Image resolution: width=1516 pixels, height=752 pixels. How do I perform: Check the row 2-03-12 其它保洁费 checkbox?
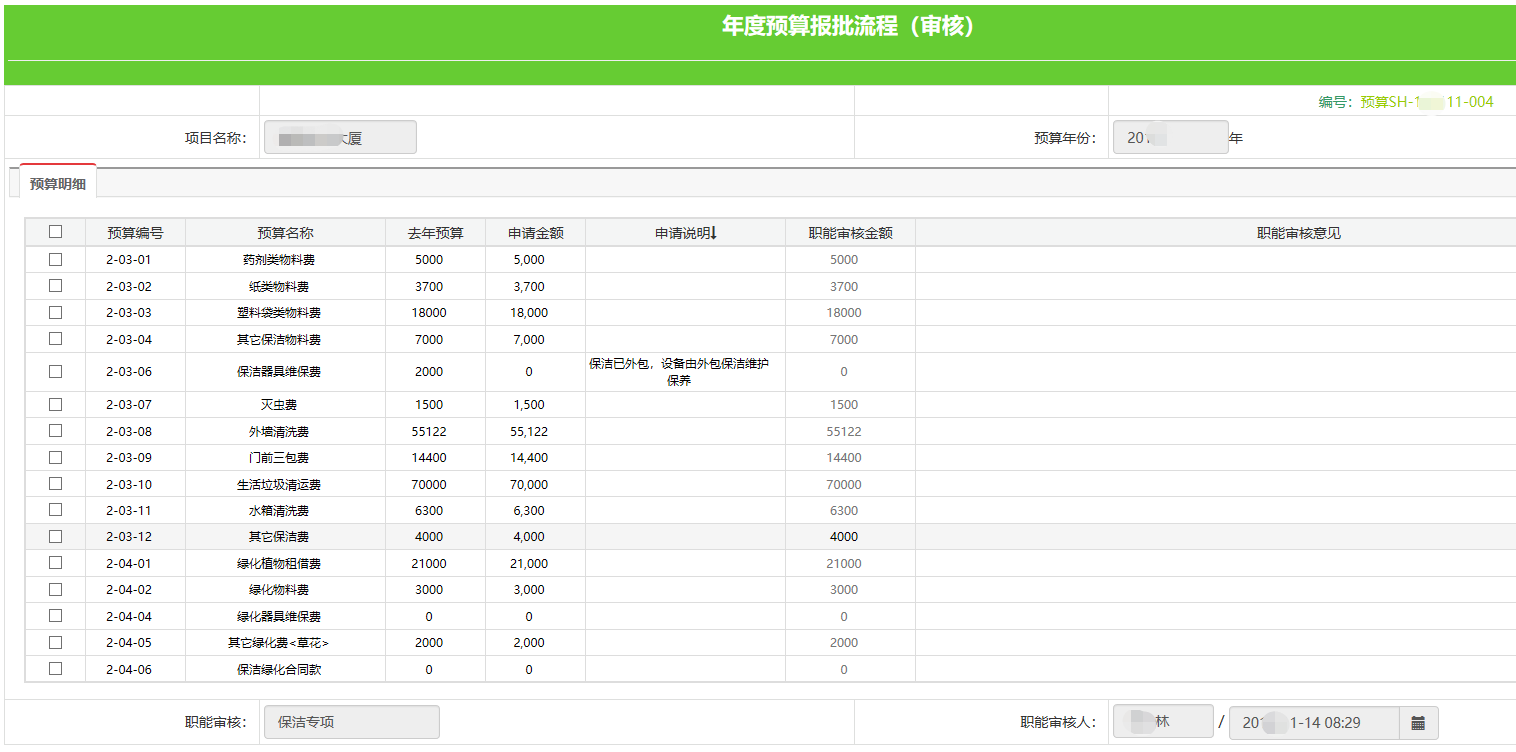click(x=55, y=537)
